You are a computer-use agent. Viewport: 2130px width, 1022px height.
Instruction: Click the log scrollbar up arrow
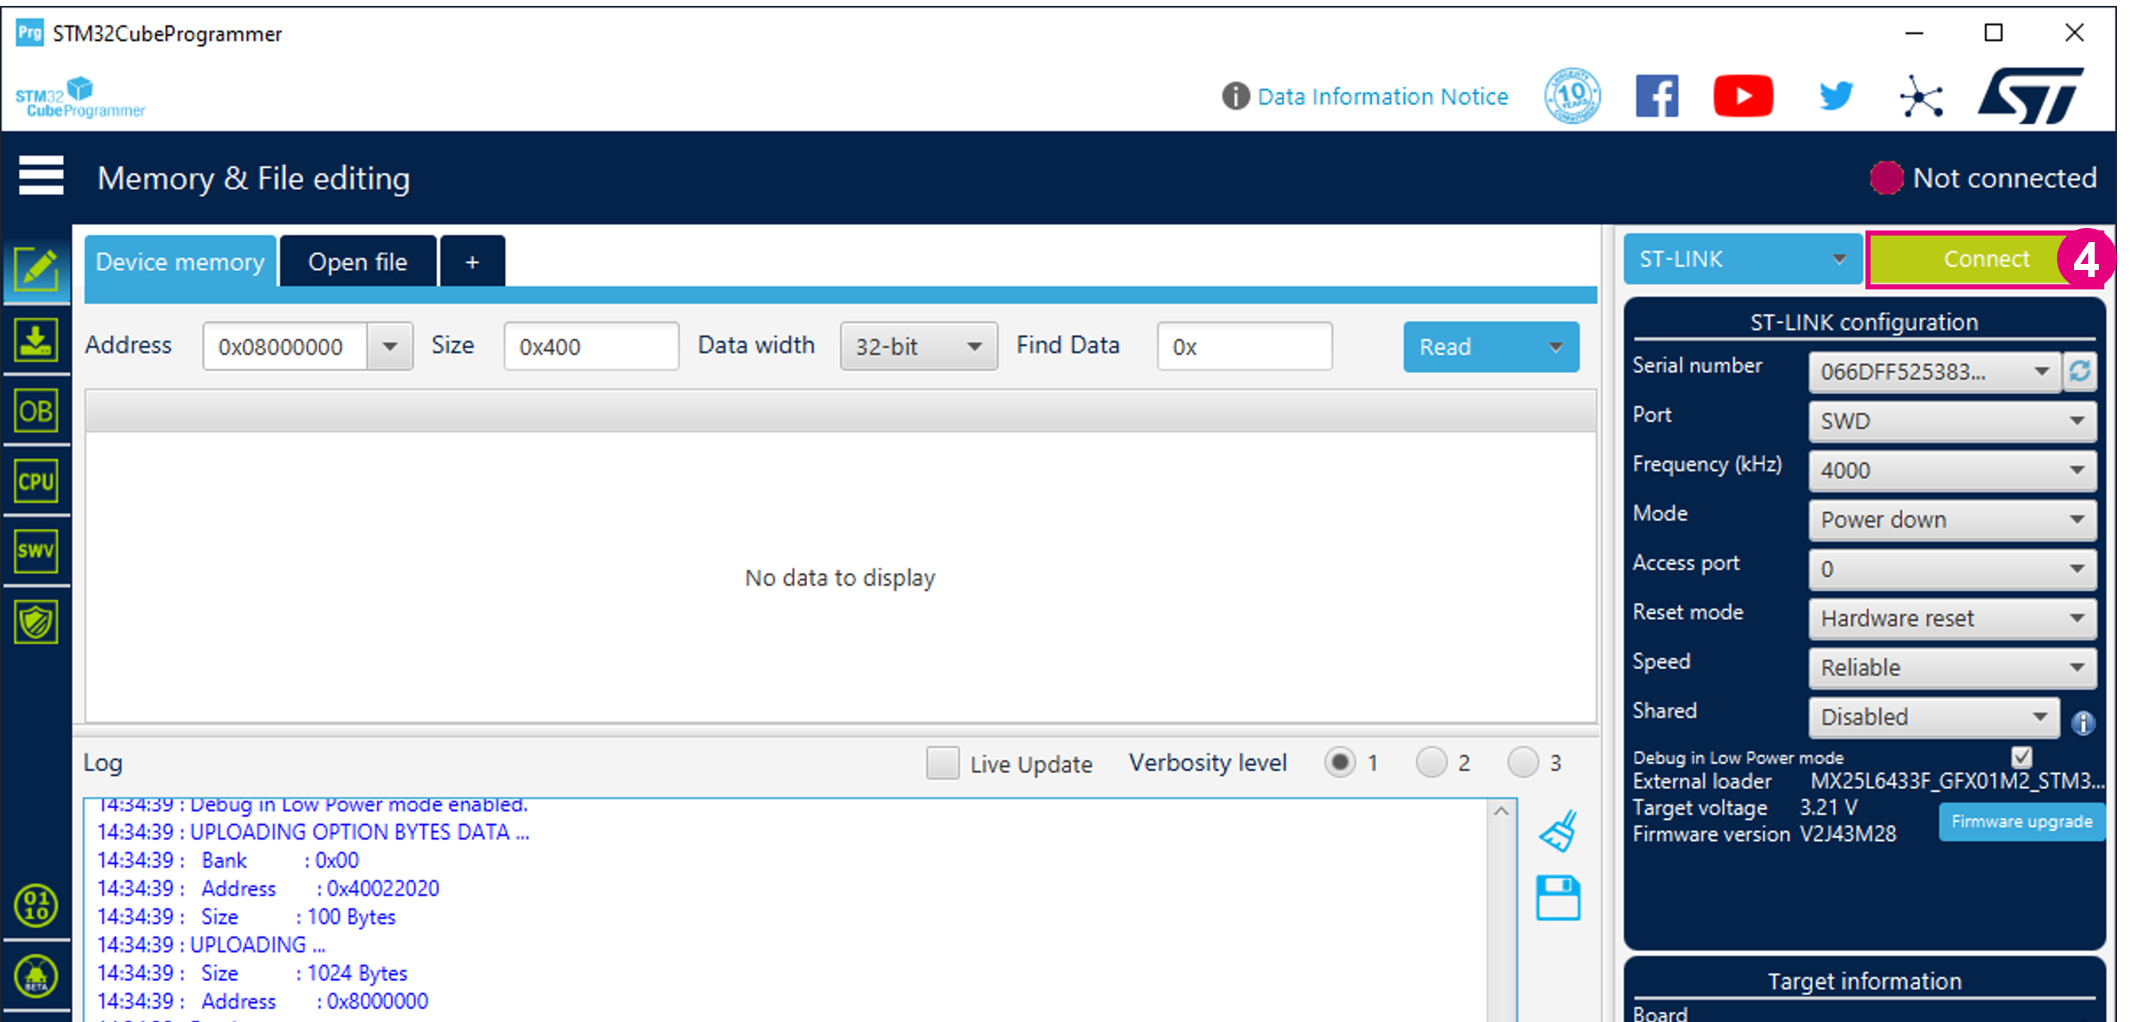1501,811
